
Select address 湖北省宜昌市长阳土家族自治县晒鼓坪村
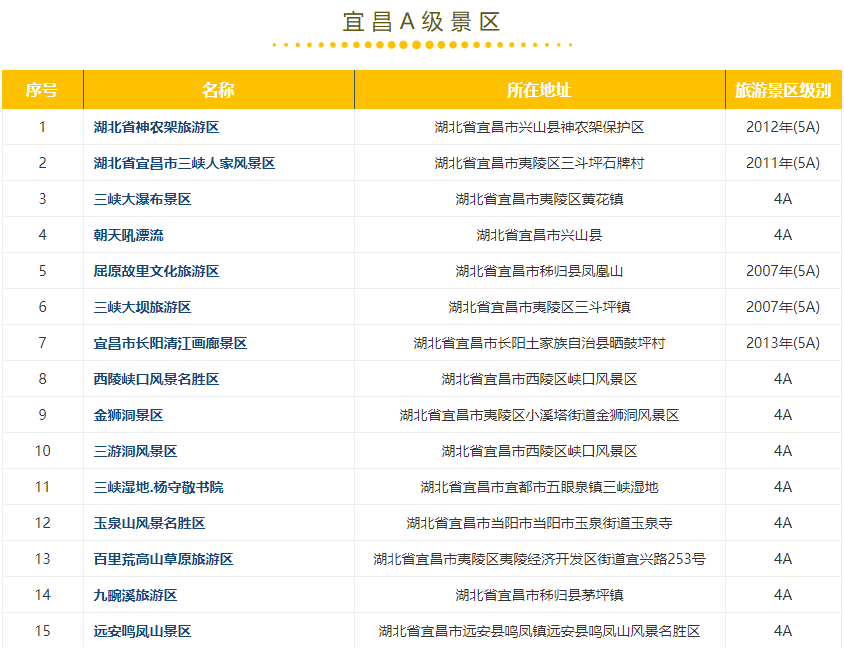coord(539,343)
